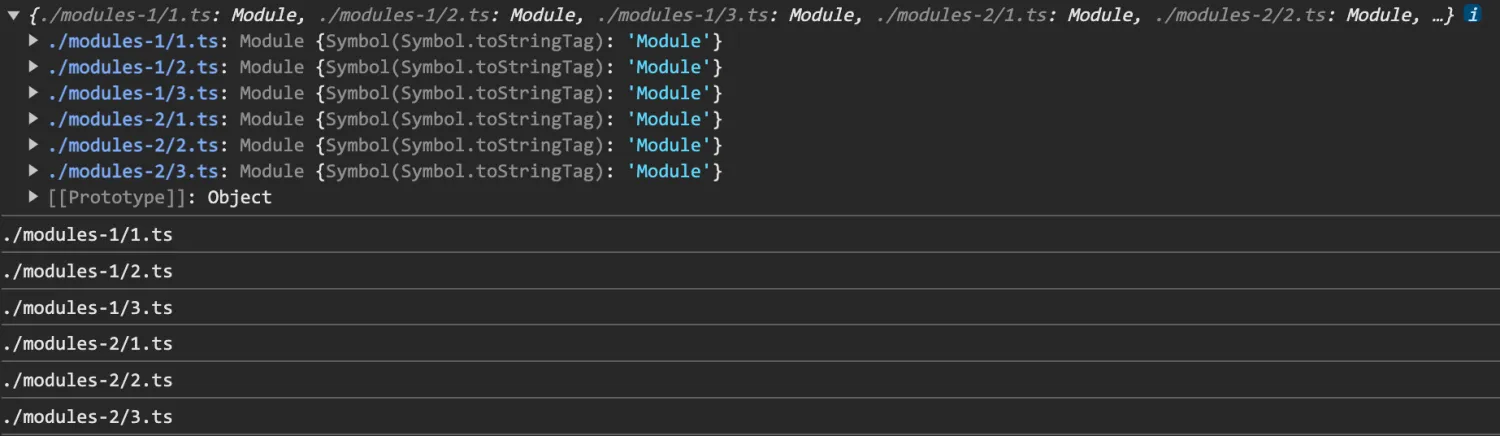Select the ./modules-1/1.ts property key
The image size is (1500, 436).
point(133,41)
